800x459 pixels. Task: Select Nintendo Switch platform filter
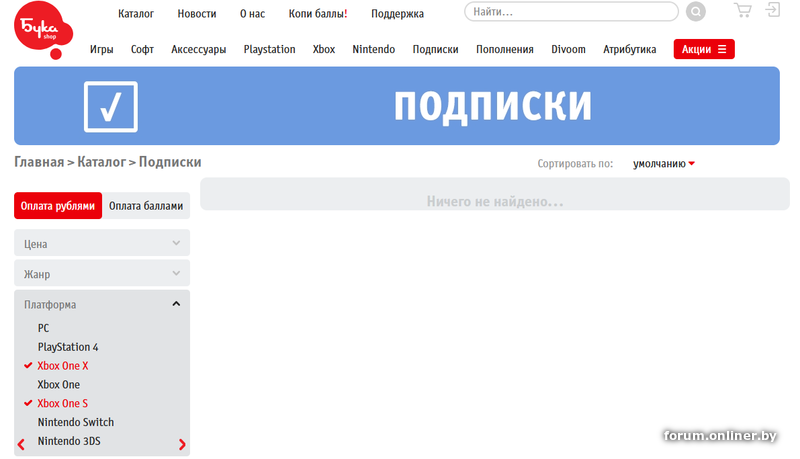(76, 422)
